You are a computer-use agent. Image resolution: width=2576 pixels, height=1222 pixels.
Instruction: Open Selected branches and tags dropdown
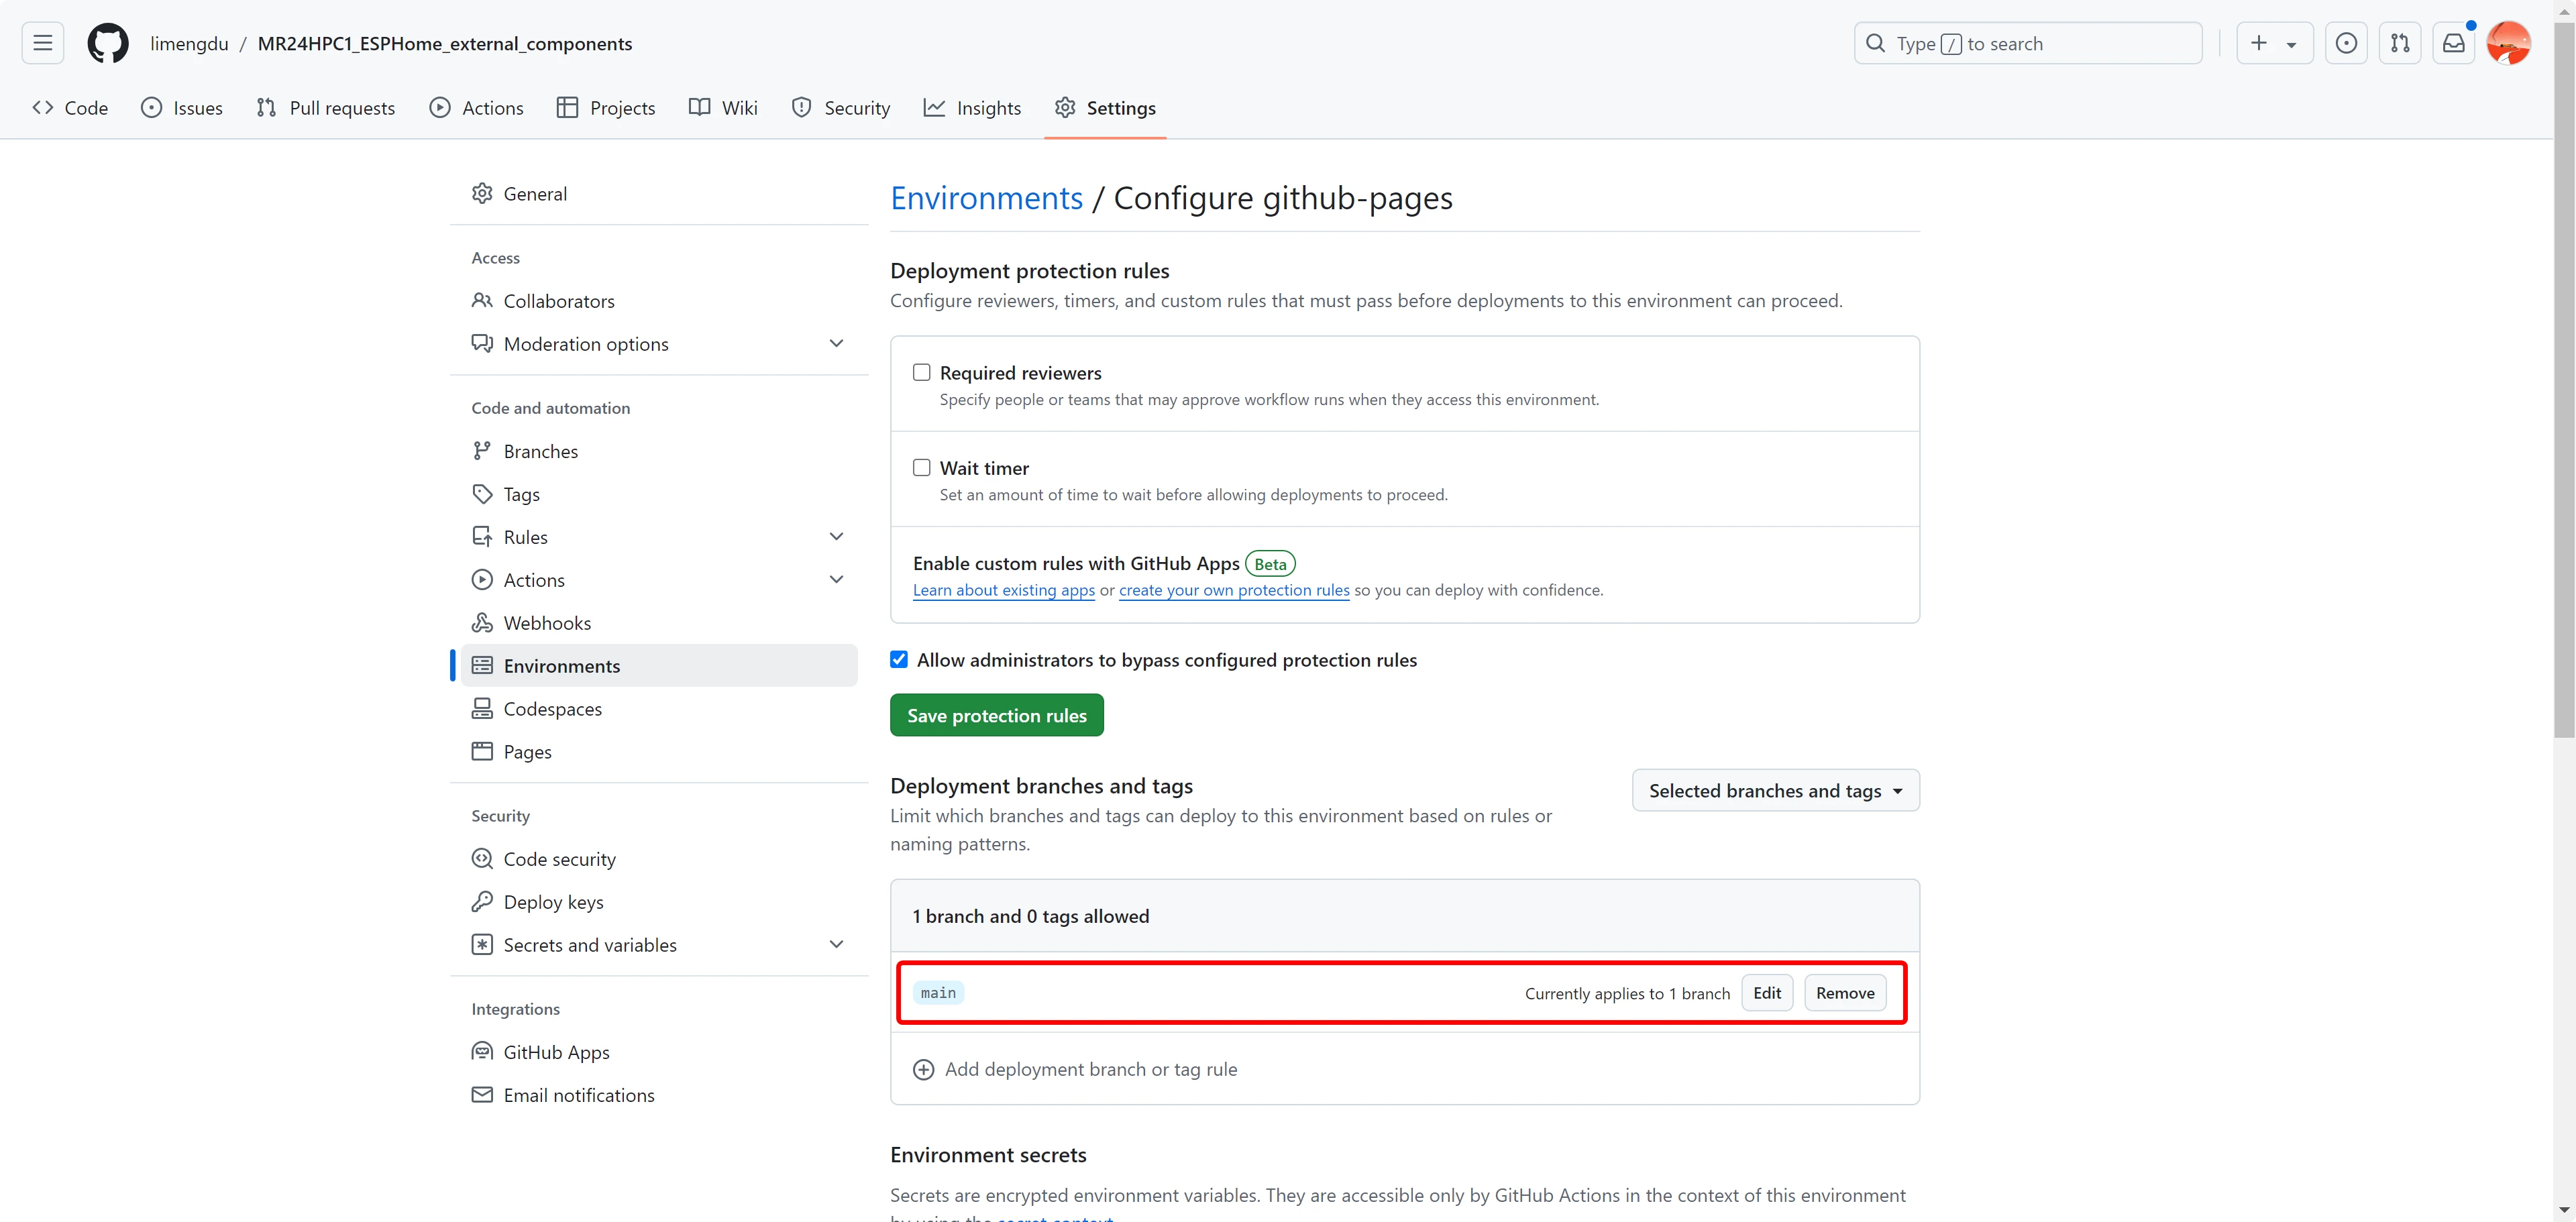pyautogui.click(x=1775, y=790)
